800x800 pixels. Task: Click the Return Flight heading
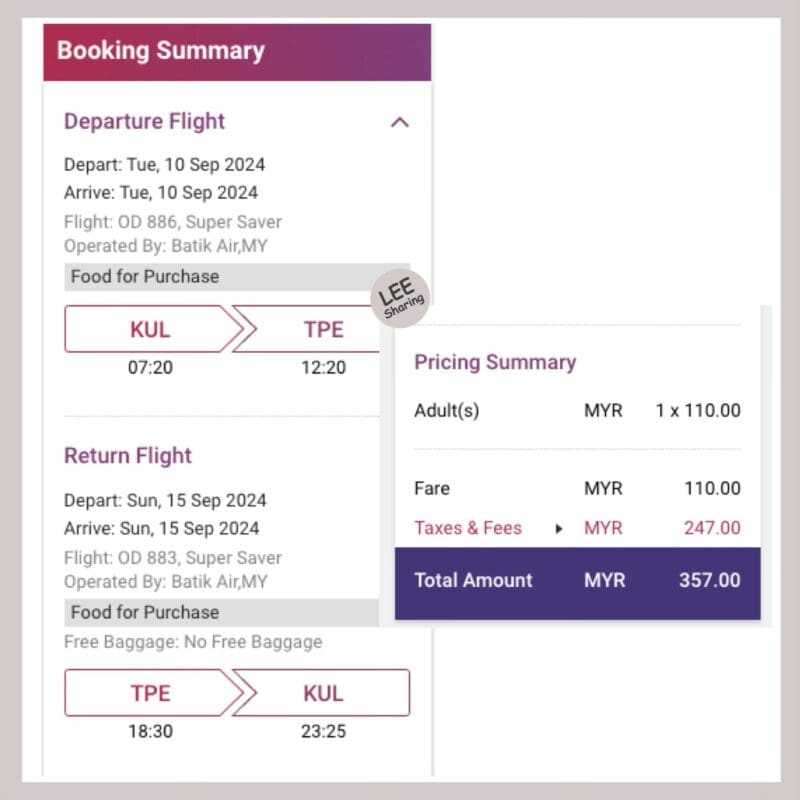pos(128,456)
